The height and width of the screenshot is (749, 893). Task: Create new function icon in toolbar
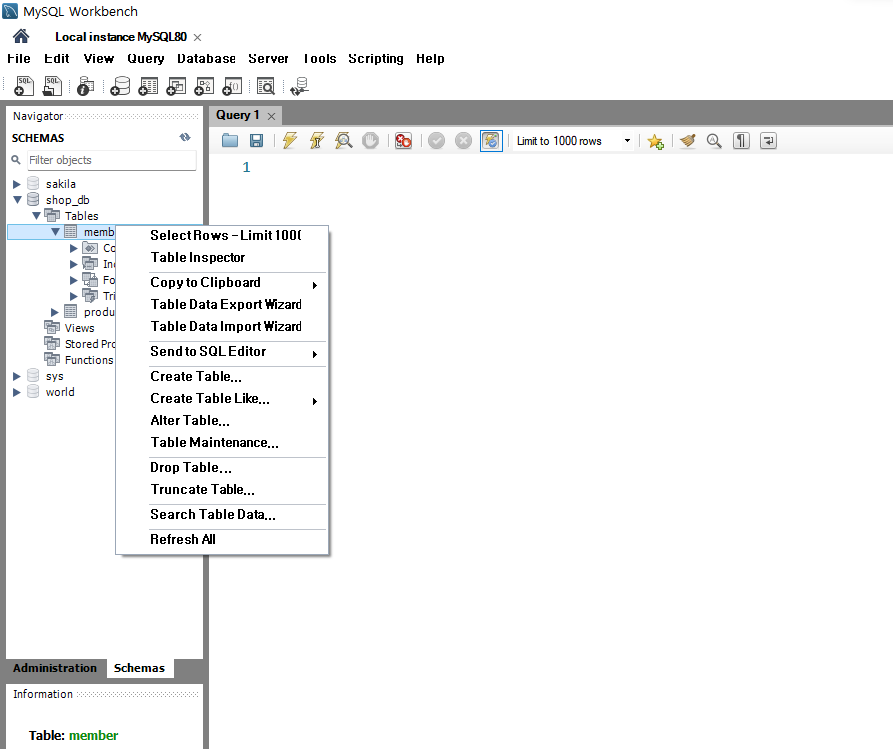click(x=232, y=86)
